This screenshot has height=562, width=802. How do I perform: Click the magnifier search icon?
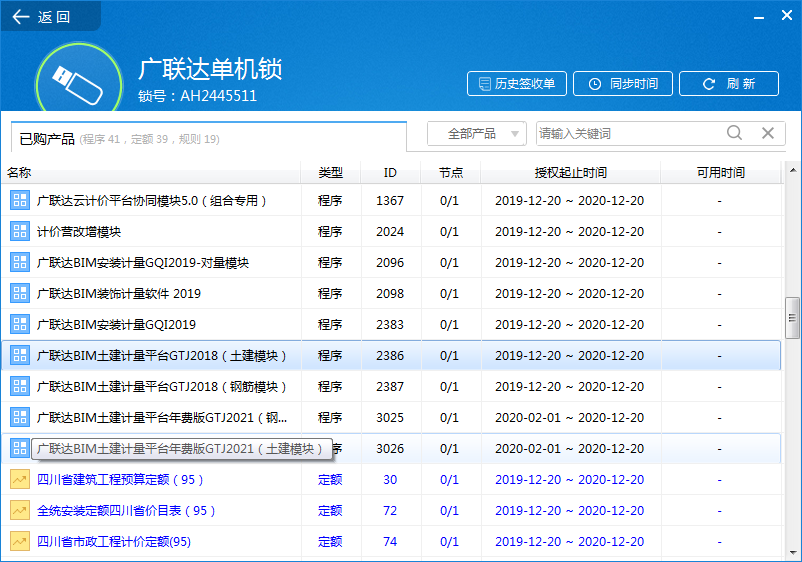[734, 133]
